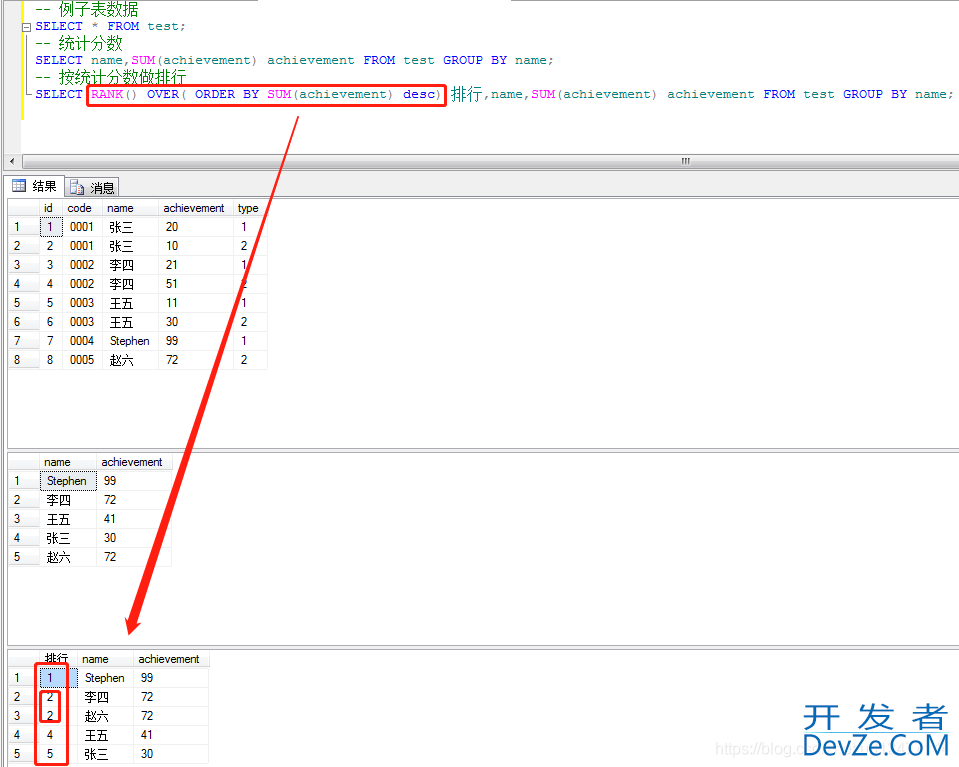Select the 'Stephen' name cell in first grid
Screen dimensions: 959x767
[x=130, y=341]
